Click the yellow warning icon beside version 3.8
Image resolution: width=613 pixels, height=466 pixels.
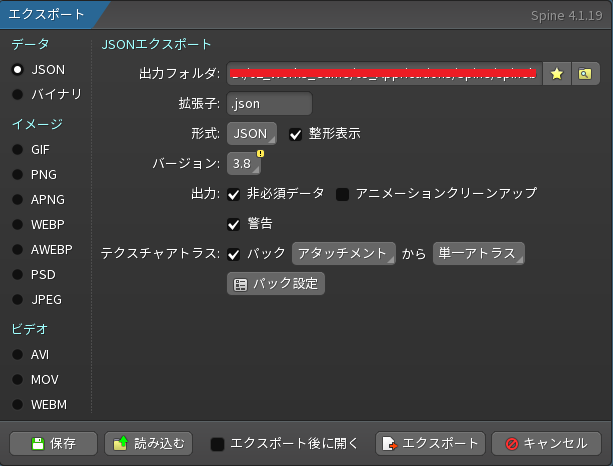[x=260, y=154]
